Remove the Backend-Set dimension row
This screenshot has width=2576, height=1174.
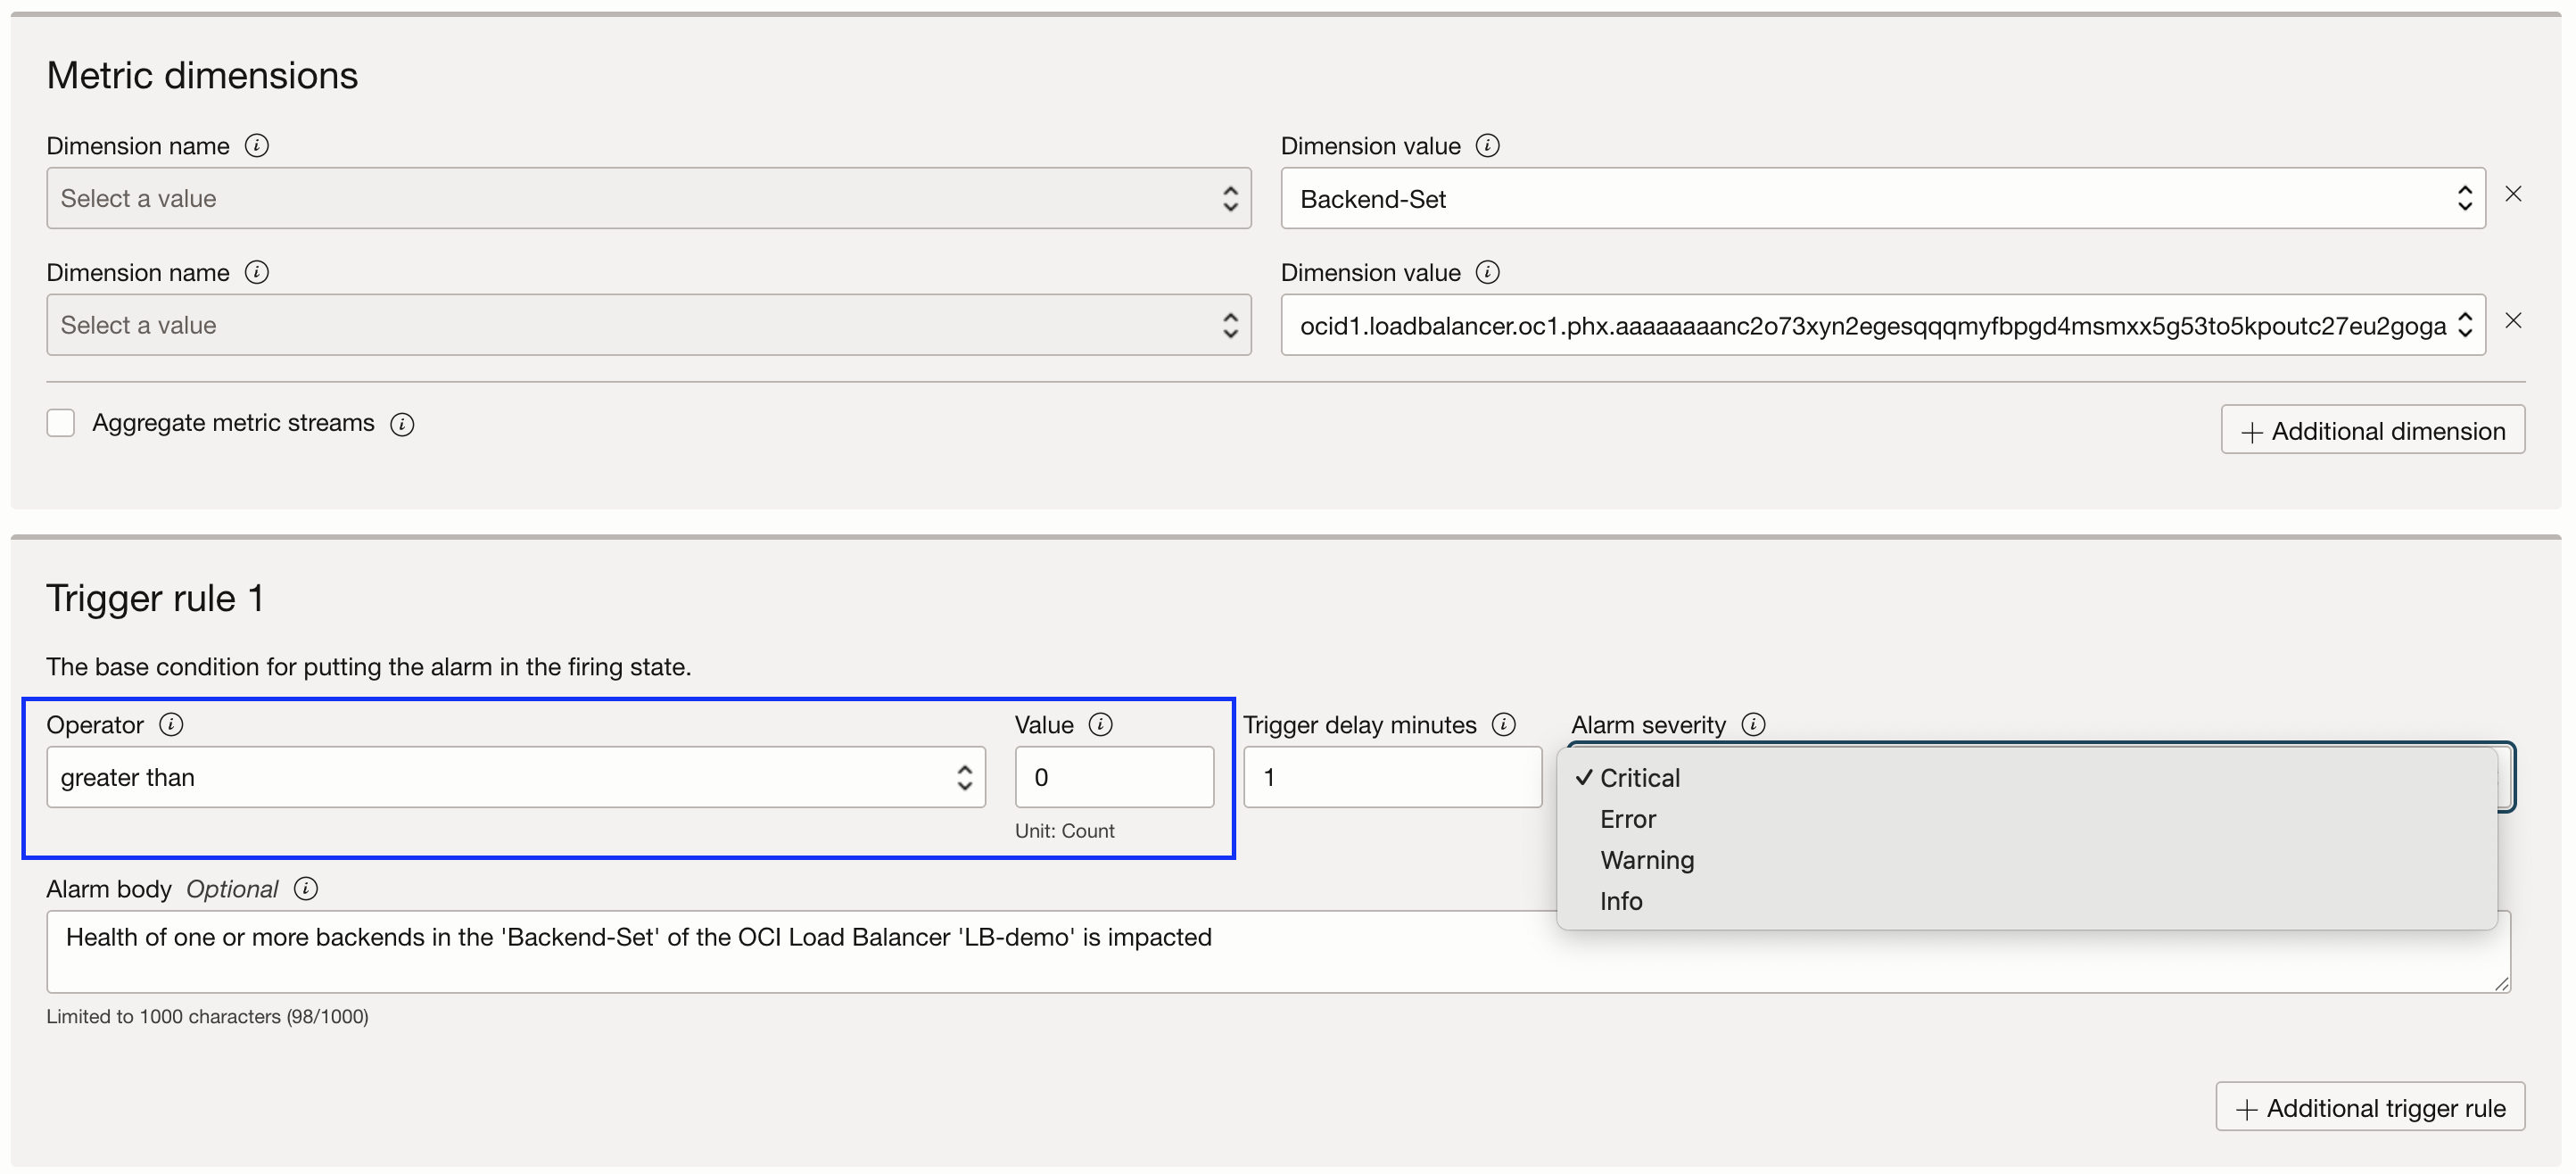pyautogui.click(x=2513, y=194)
